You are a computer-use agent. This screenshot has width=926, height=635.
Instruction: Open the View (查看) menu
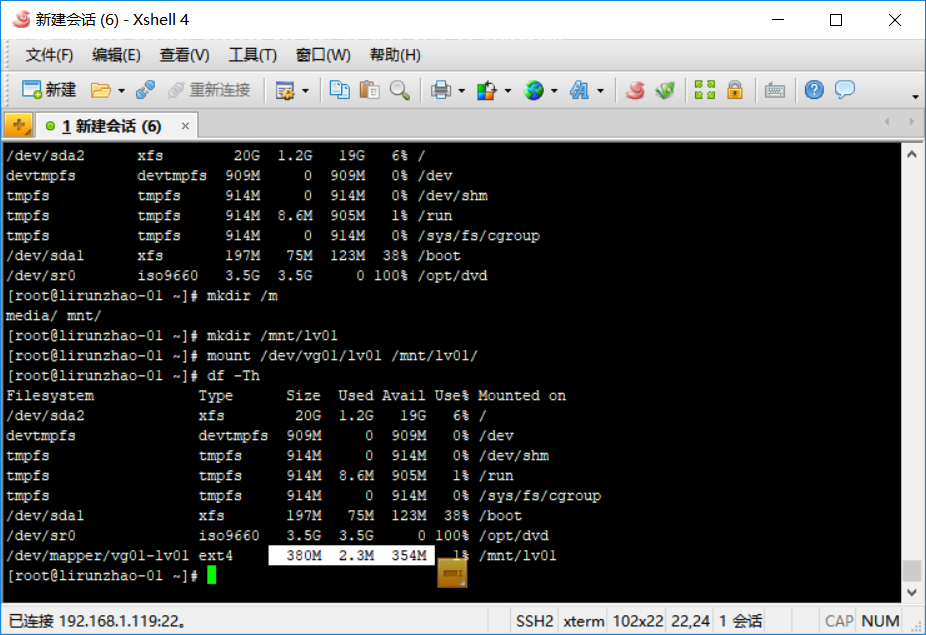184,55
